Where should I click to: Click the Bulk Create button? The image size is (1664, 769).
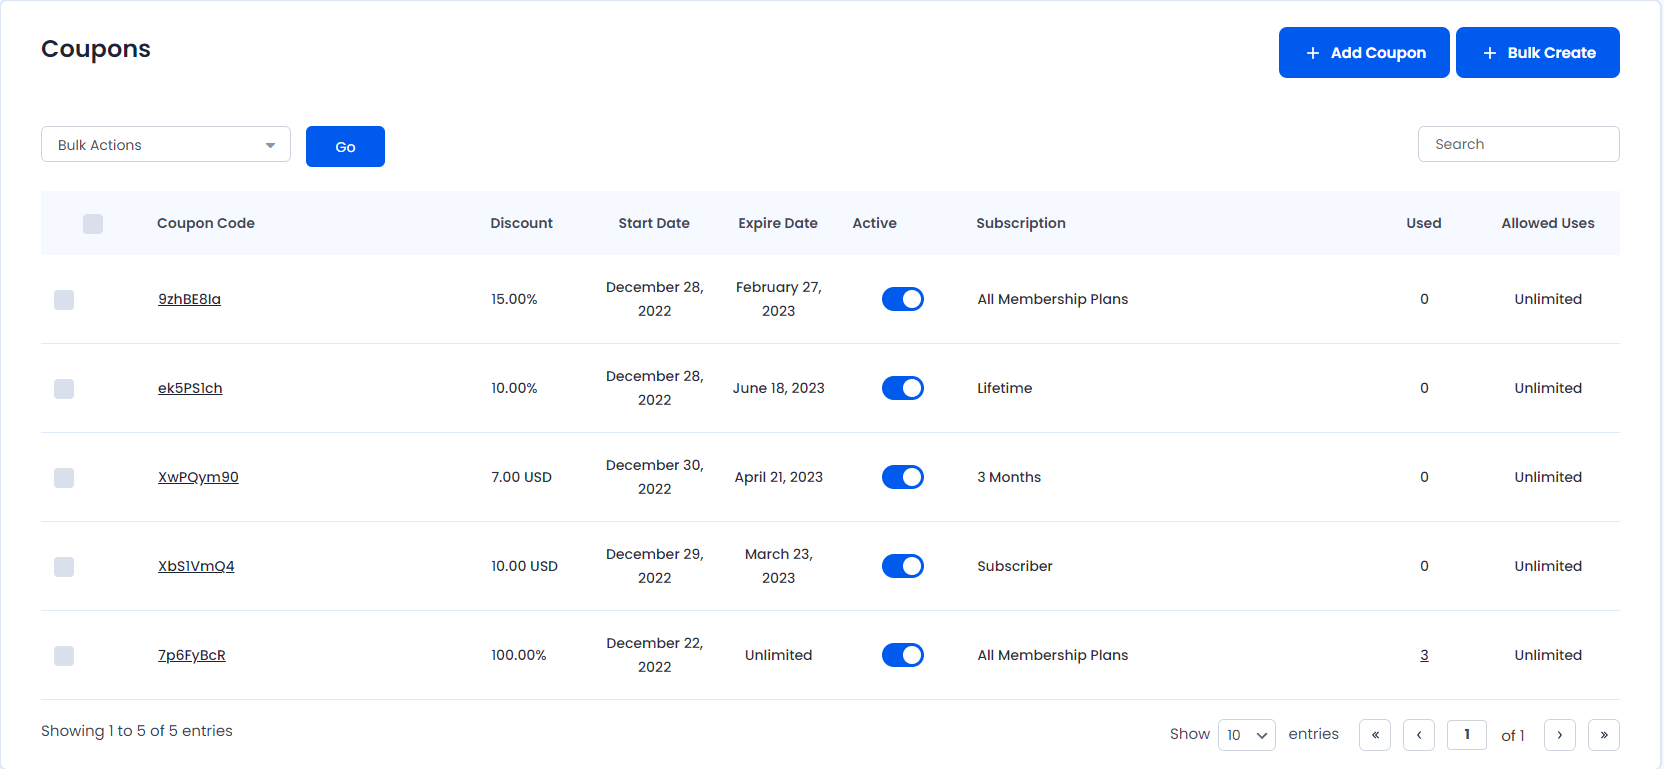(x=1538, y=52)
